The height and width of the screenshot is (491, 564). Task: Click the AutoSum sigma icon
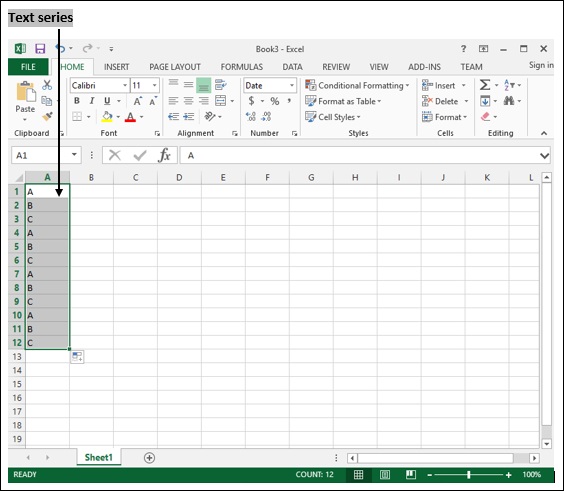tap(485, 85)
